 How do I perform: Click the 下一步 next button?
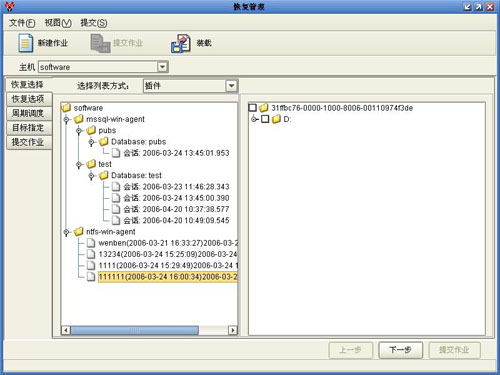point(400,350)
